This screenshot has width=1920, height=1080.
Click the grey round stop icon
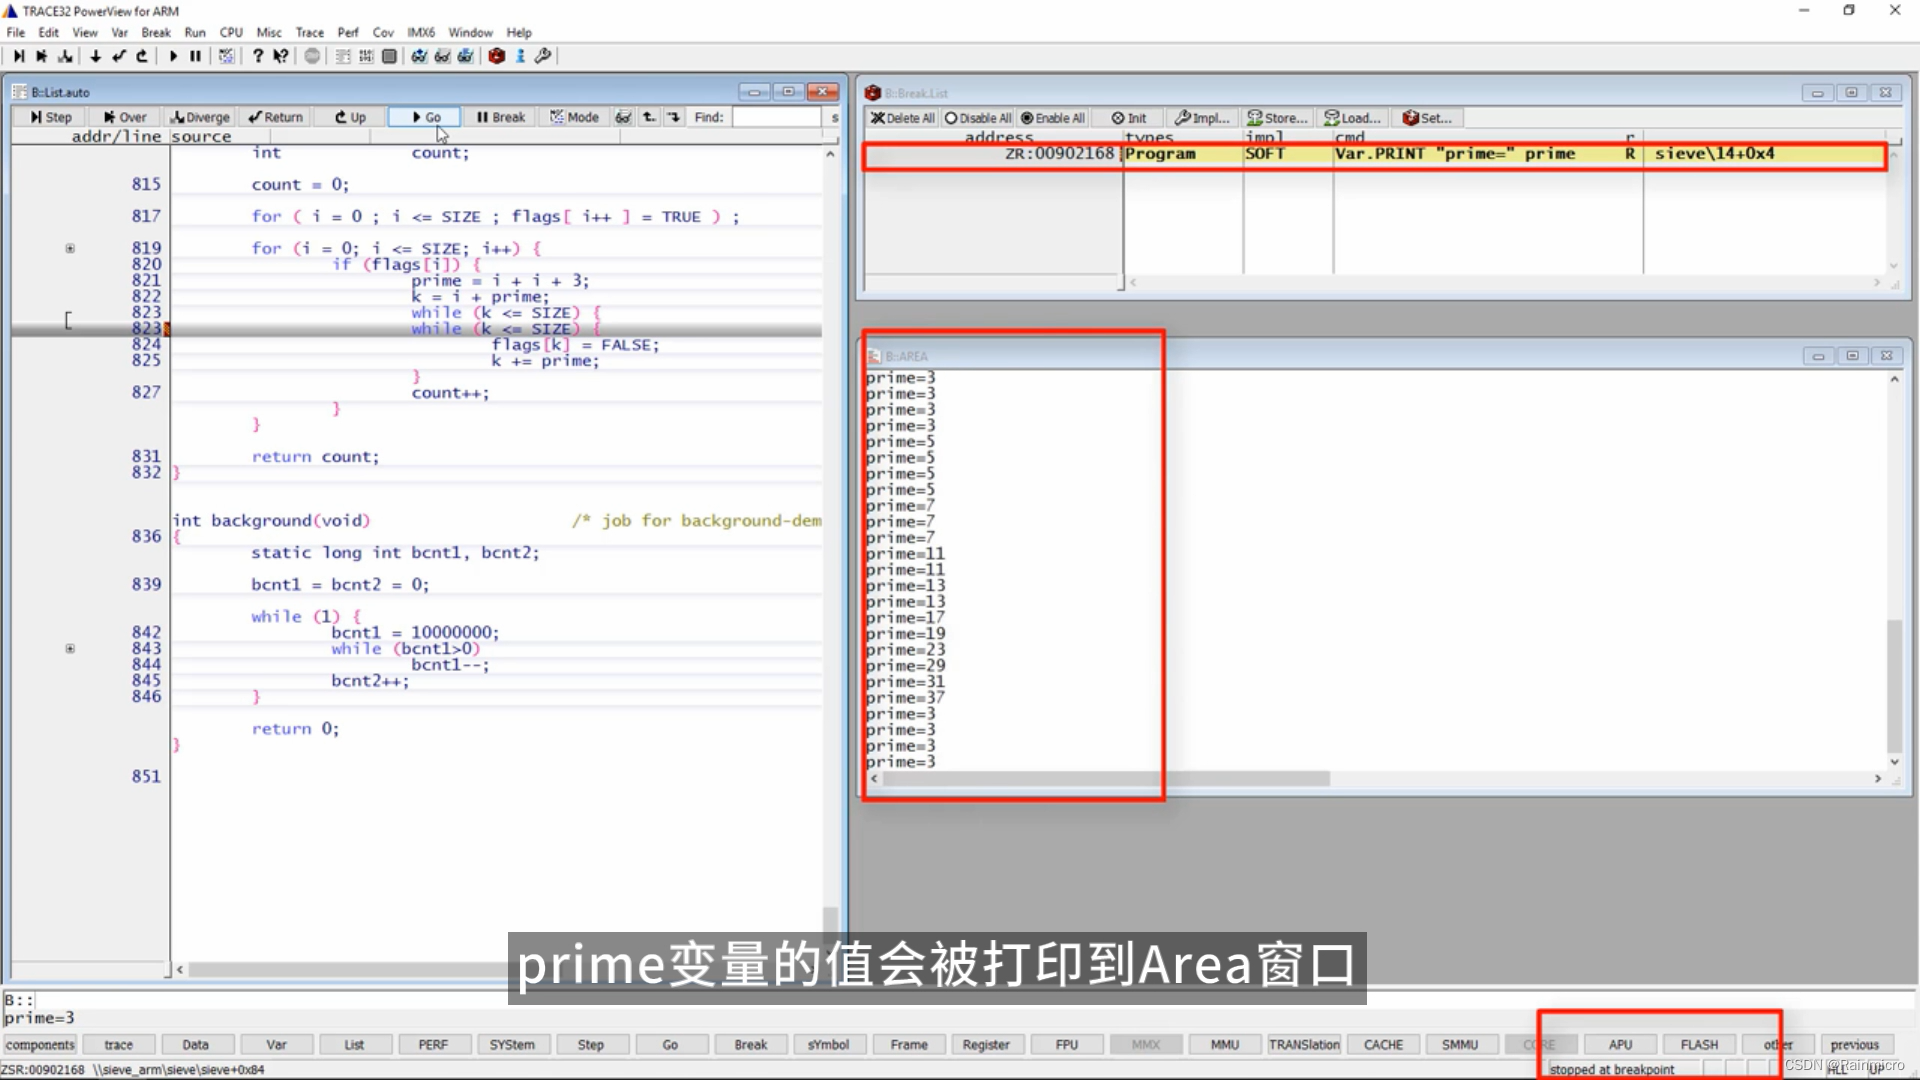pyautogui.click(x=312, y=56)
